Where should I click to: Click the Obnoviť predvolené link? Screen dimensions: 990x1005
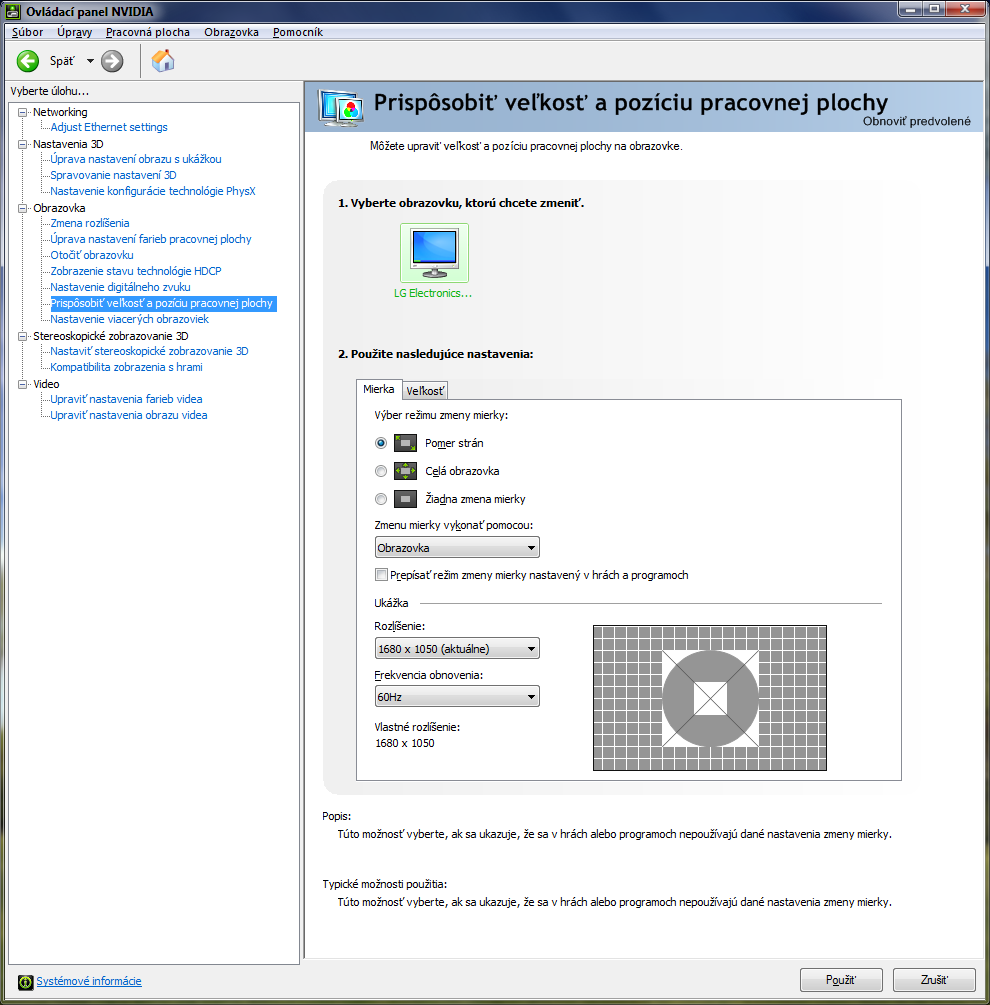(x=916, y=121)
